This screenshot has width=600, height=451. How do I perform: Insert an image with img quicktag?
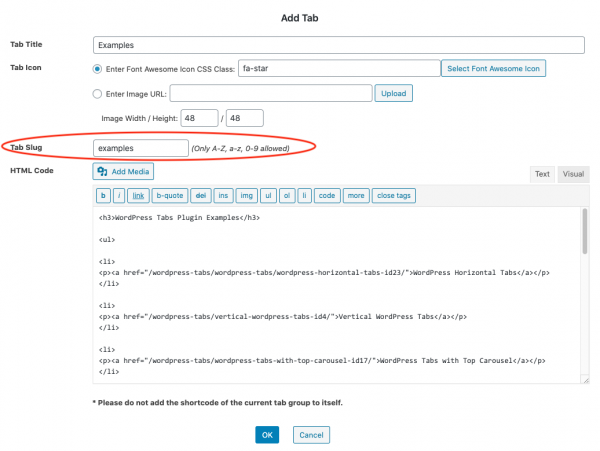pos(247,195)
